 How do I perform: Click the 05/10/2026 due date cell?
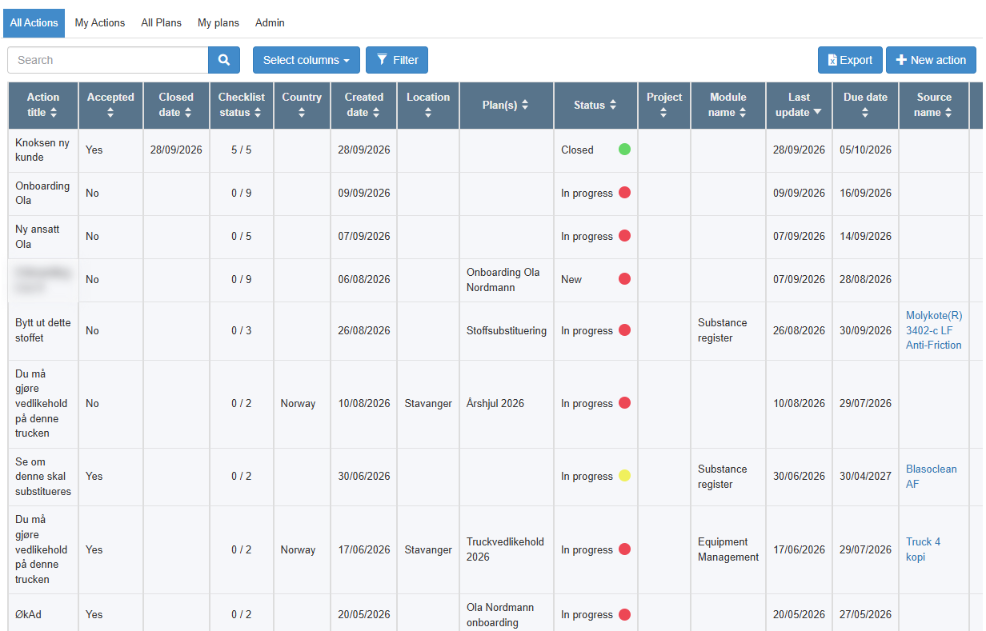(x=865, y=150)
